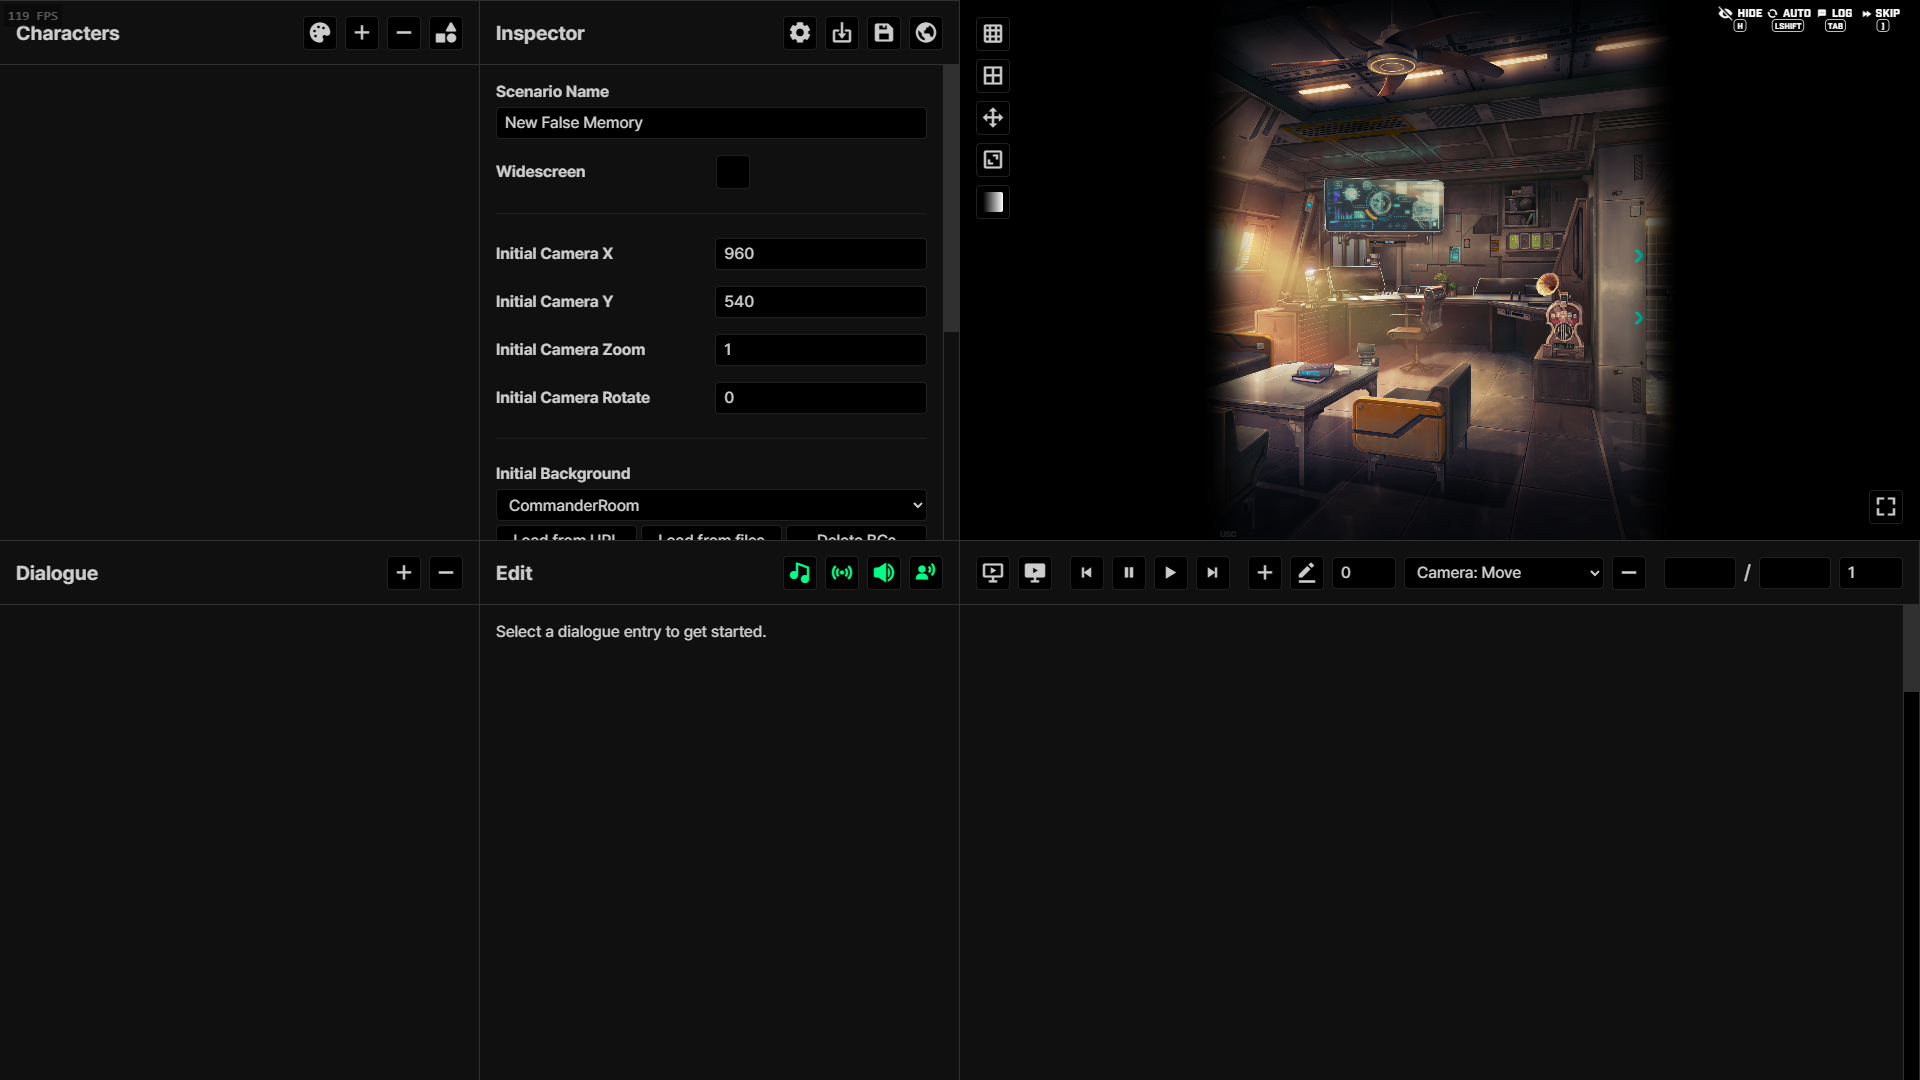Click the Initial Camera Zoom field
Image resolution: width=1920 pixels, height=1080 pixels.
pyautogui.click(x=821, y=350)
